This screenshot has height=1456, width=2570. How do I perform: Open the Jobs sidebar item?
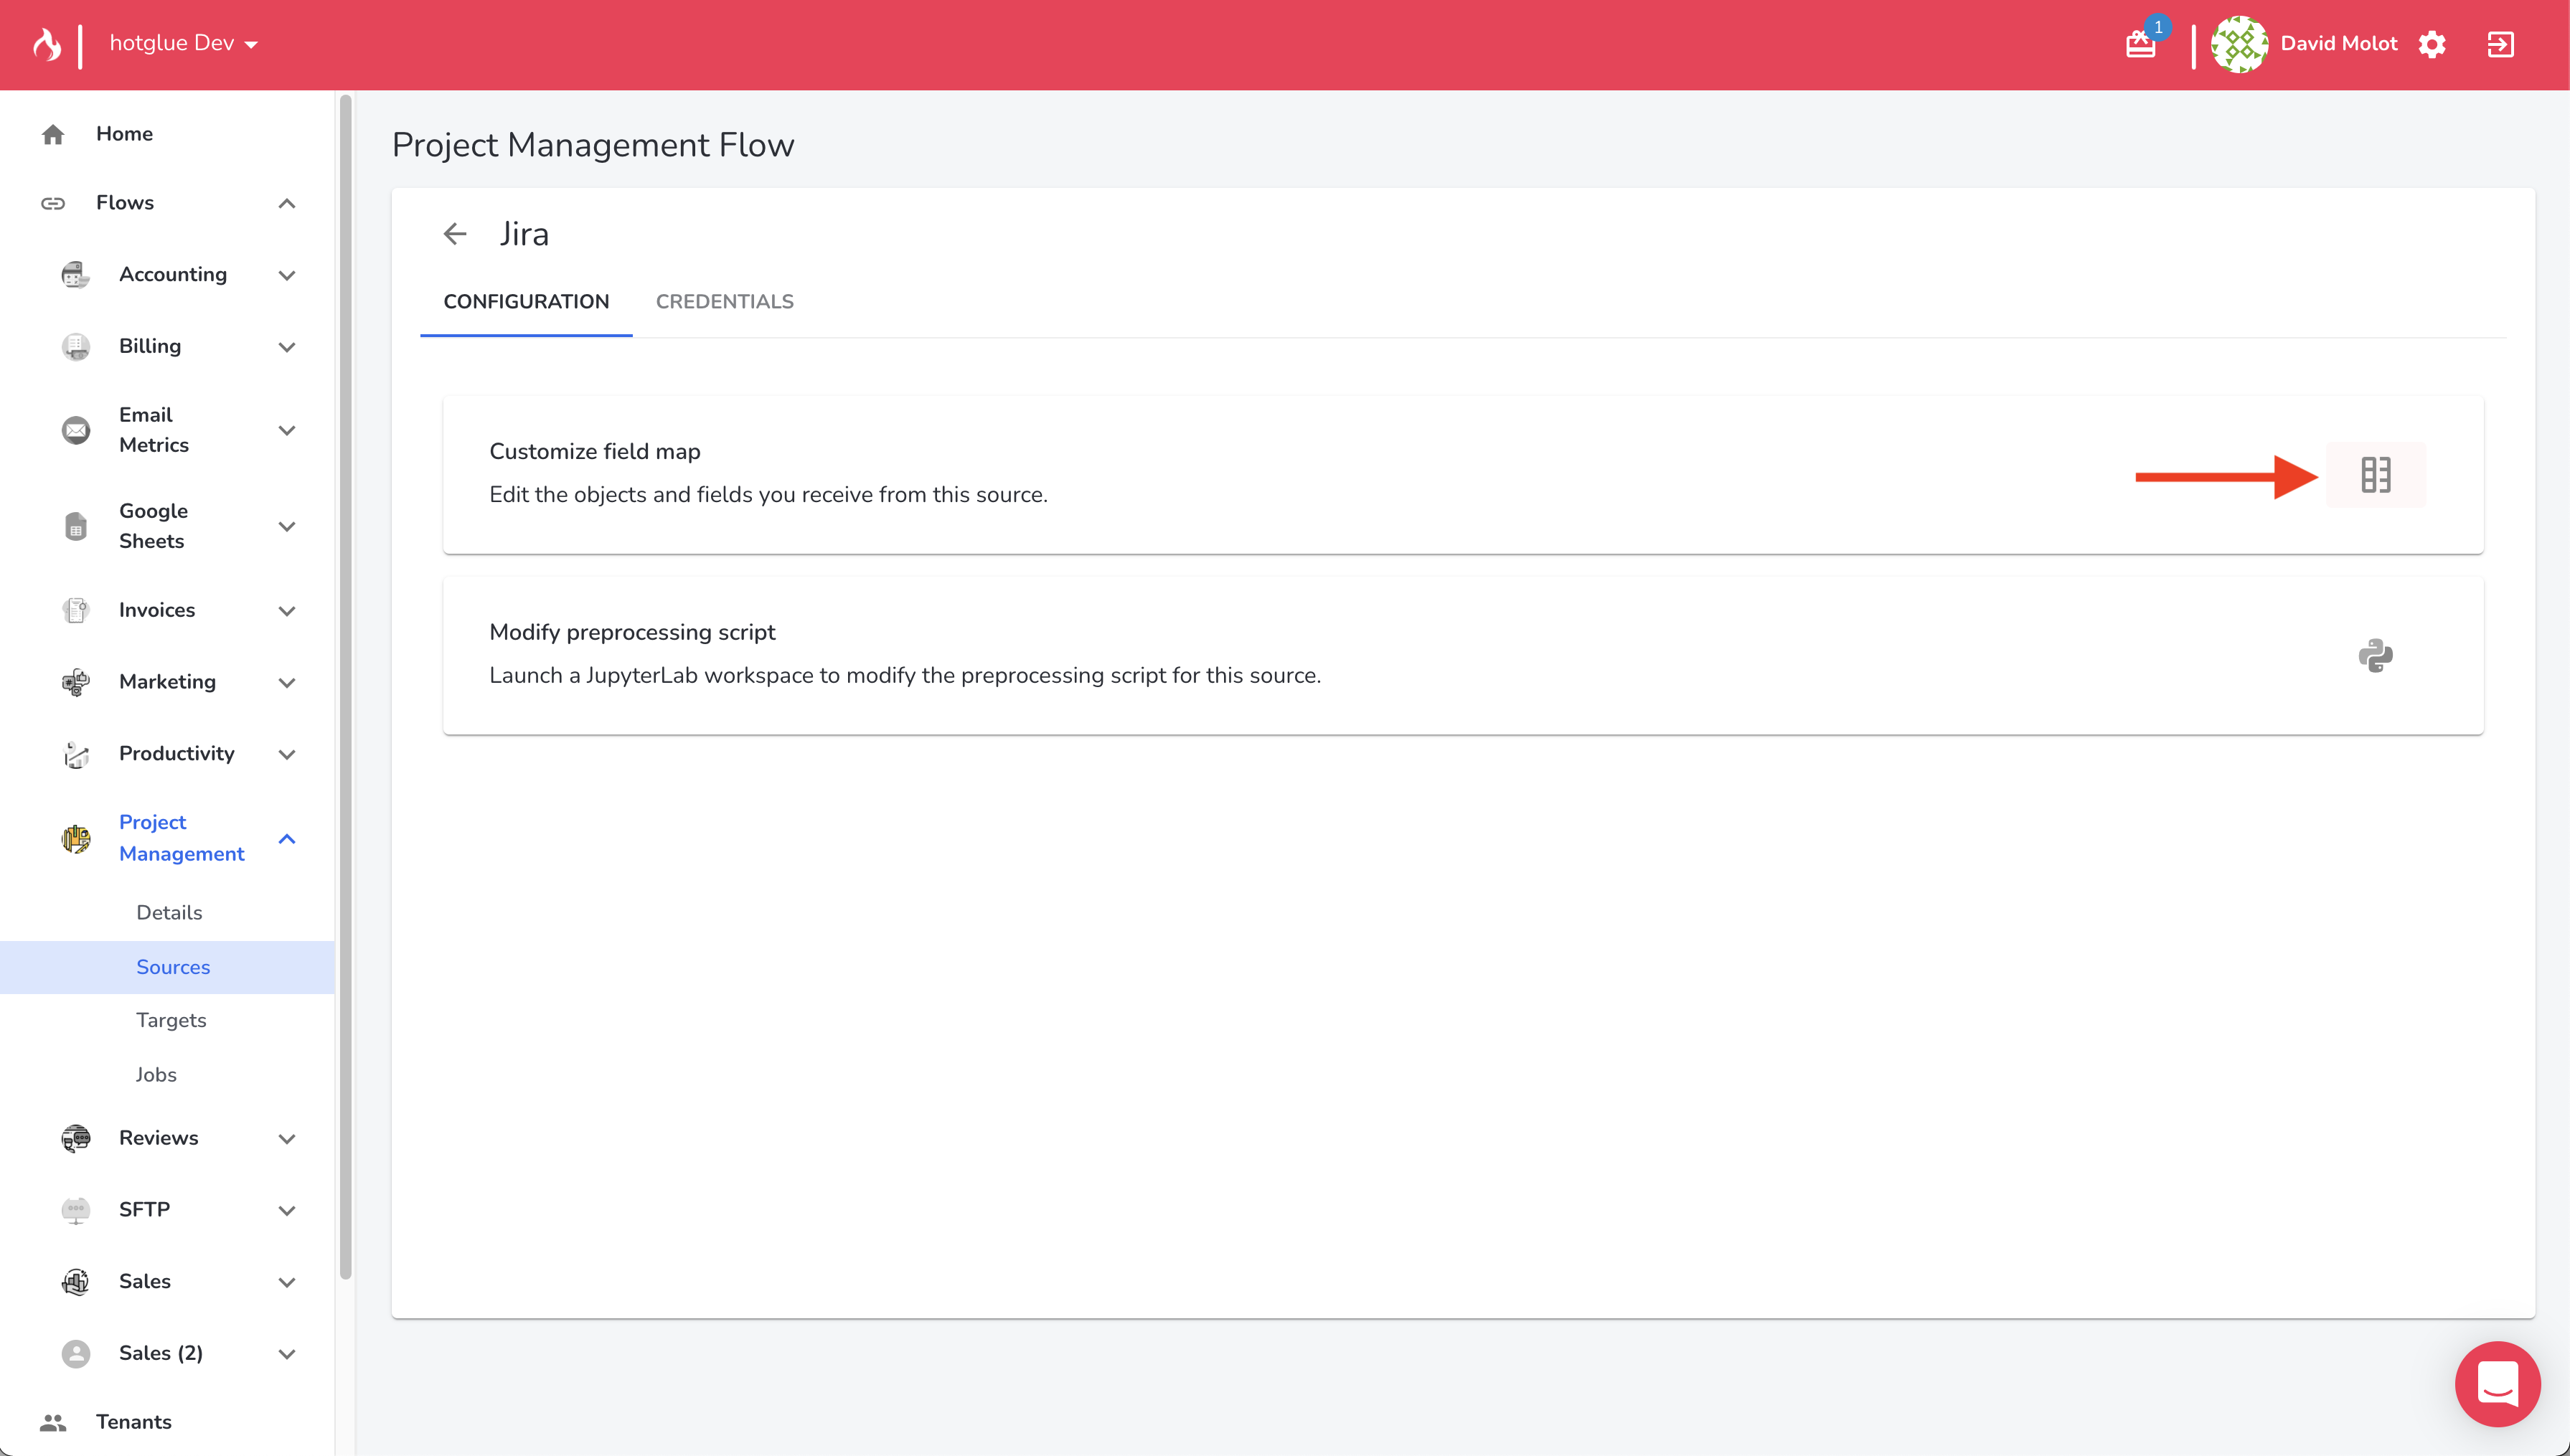click(156, 1075)
